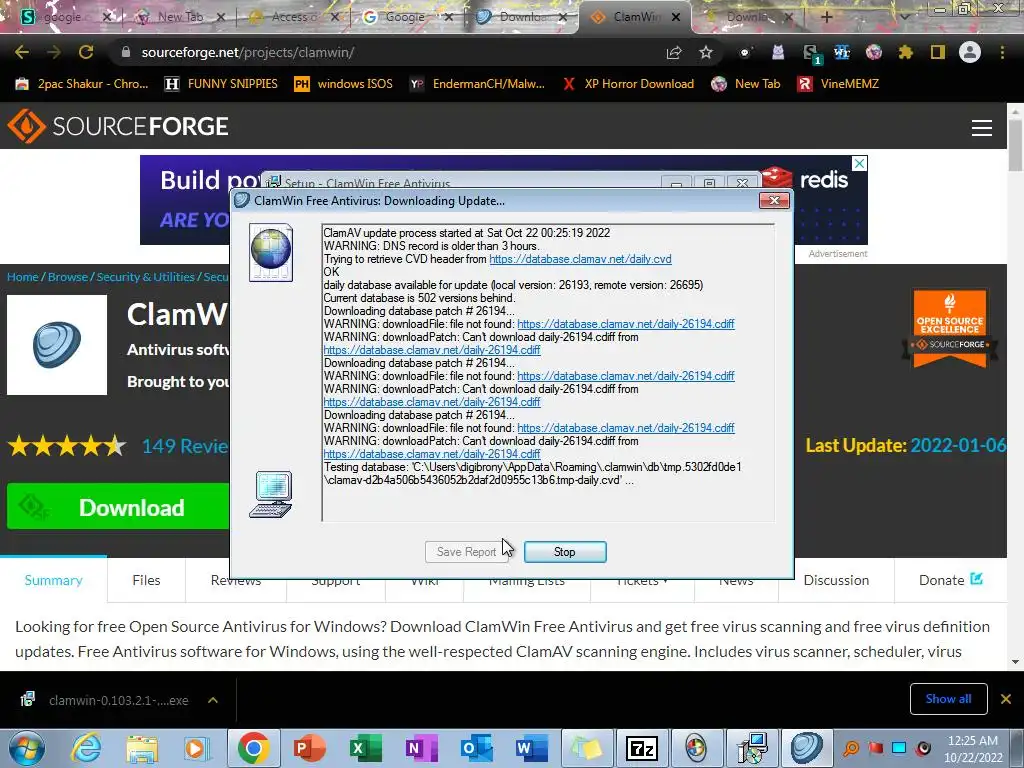
Task: Show all downloads
Action: (x=948, y=699)
